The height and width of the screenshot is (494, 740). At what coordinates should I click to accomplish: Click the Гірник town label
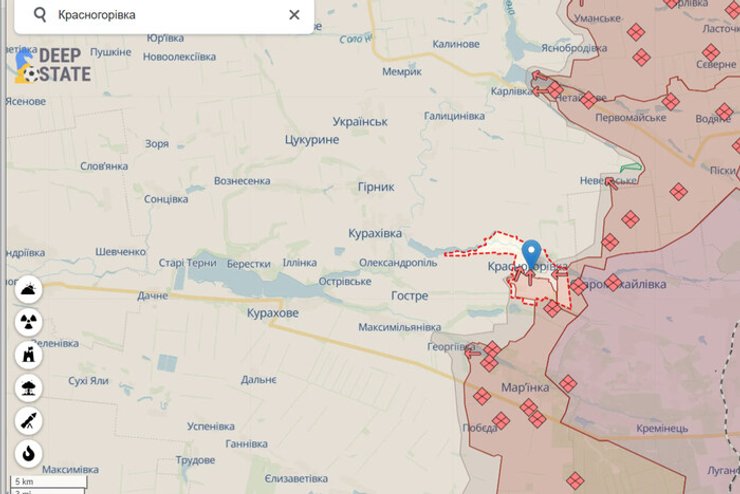click(x=376, y=187)
